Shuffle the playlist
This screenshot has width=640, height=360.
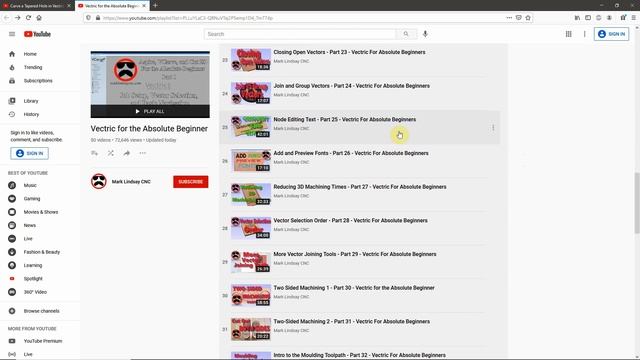coord(111,153)
